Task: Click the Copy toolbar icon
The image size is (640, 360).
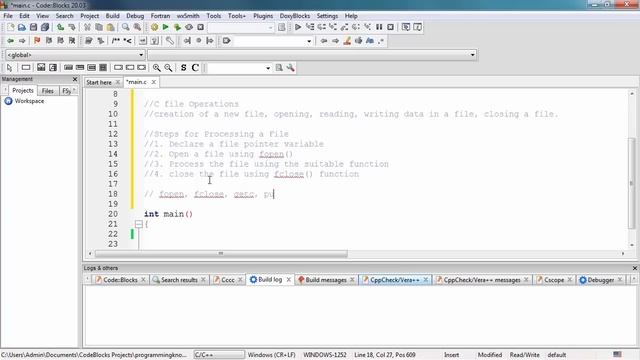Action: tap(99, 27)
